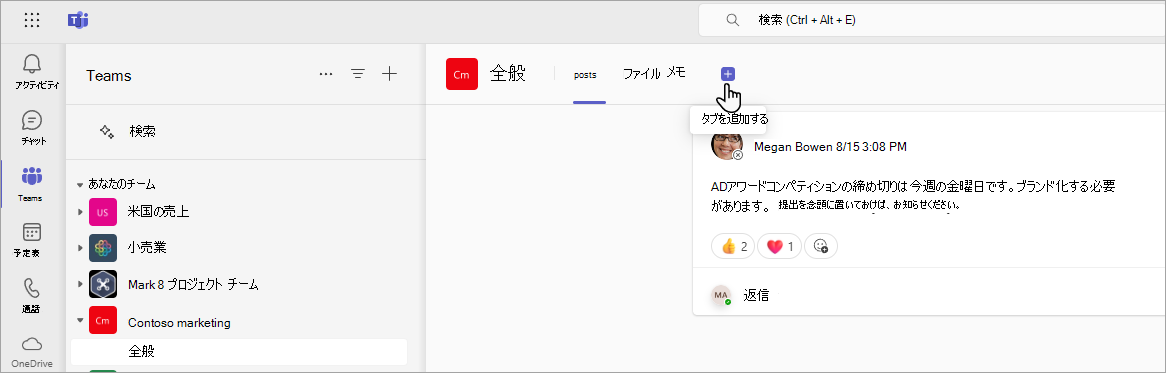Select the Contoso marketing team name
This screenshot has height=373, width=1166.
(x=179, y=322)
